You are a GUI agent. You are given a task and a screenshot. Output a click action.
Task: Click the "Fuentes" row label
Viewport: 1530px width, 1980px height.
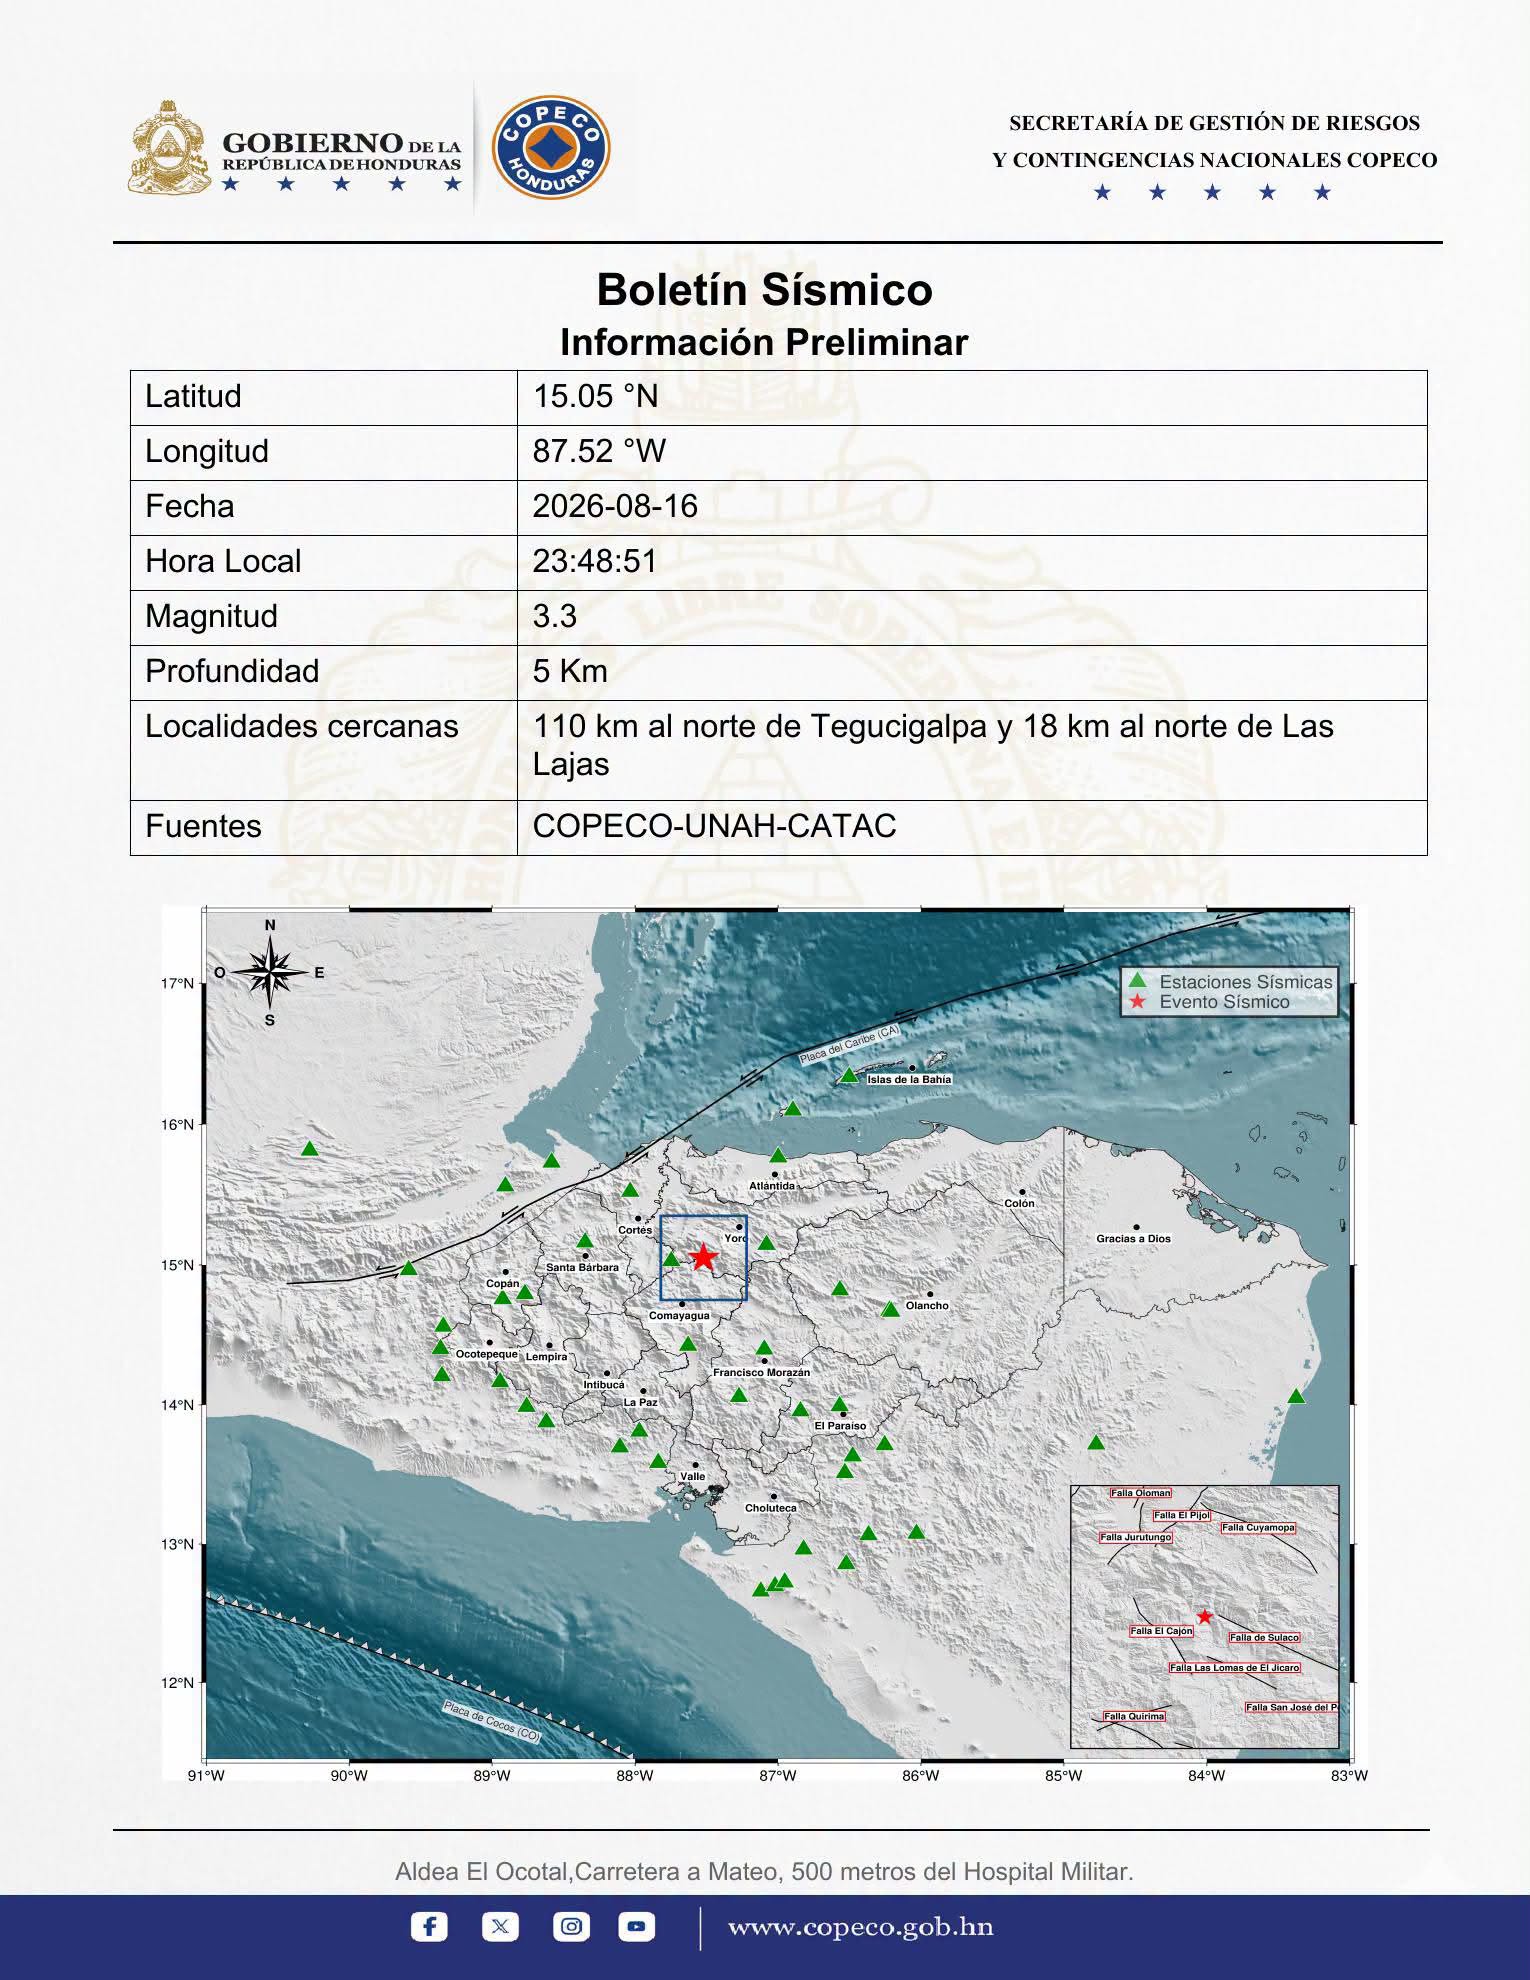point(203,826)
